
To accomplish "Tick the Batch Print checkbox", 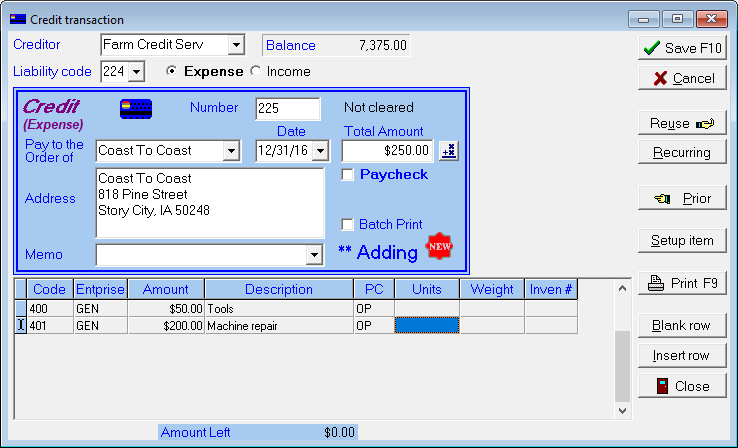I will tap(348, 225).
